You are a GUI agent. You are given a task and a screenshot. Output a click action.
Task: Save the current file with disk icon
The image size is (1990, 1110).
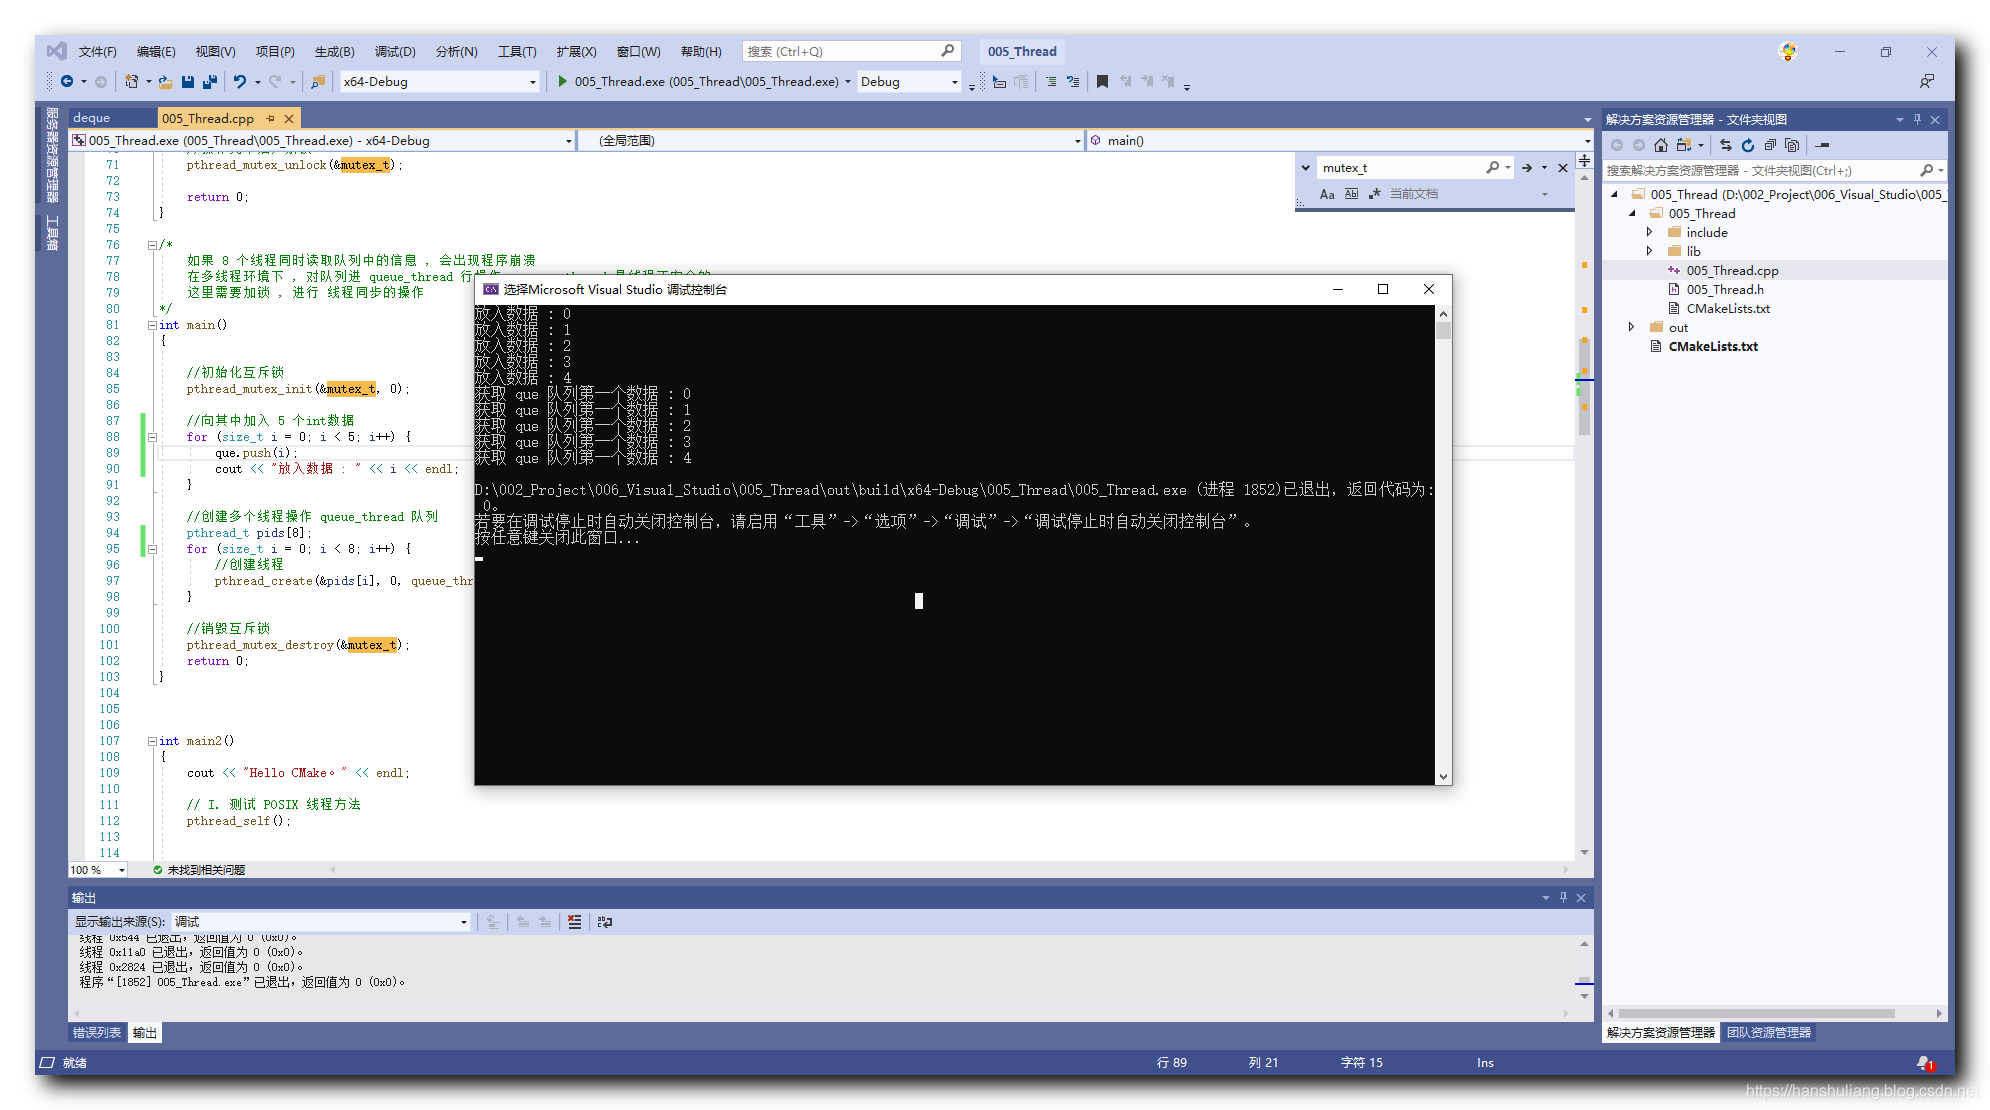(188, 81)
